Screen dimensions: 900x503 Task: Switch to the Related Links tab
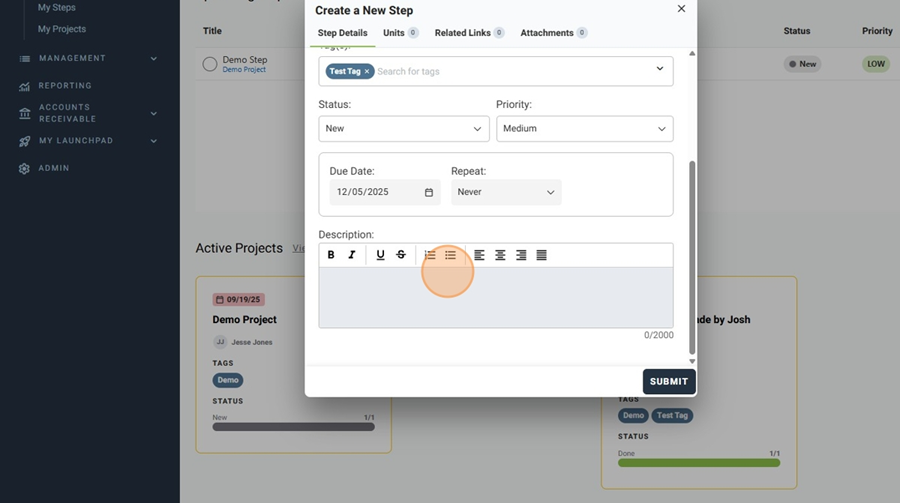pos(470,33)
